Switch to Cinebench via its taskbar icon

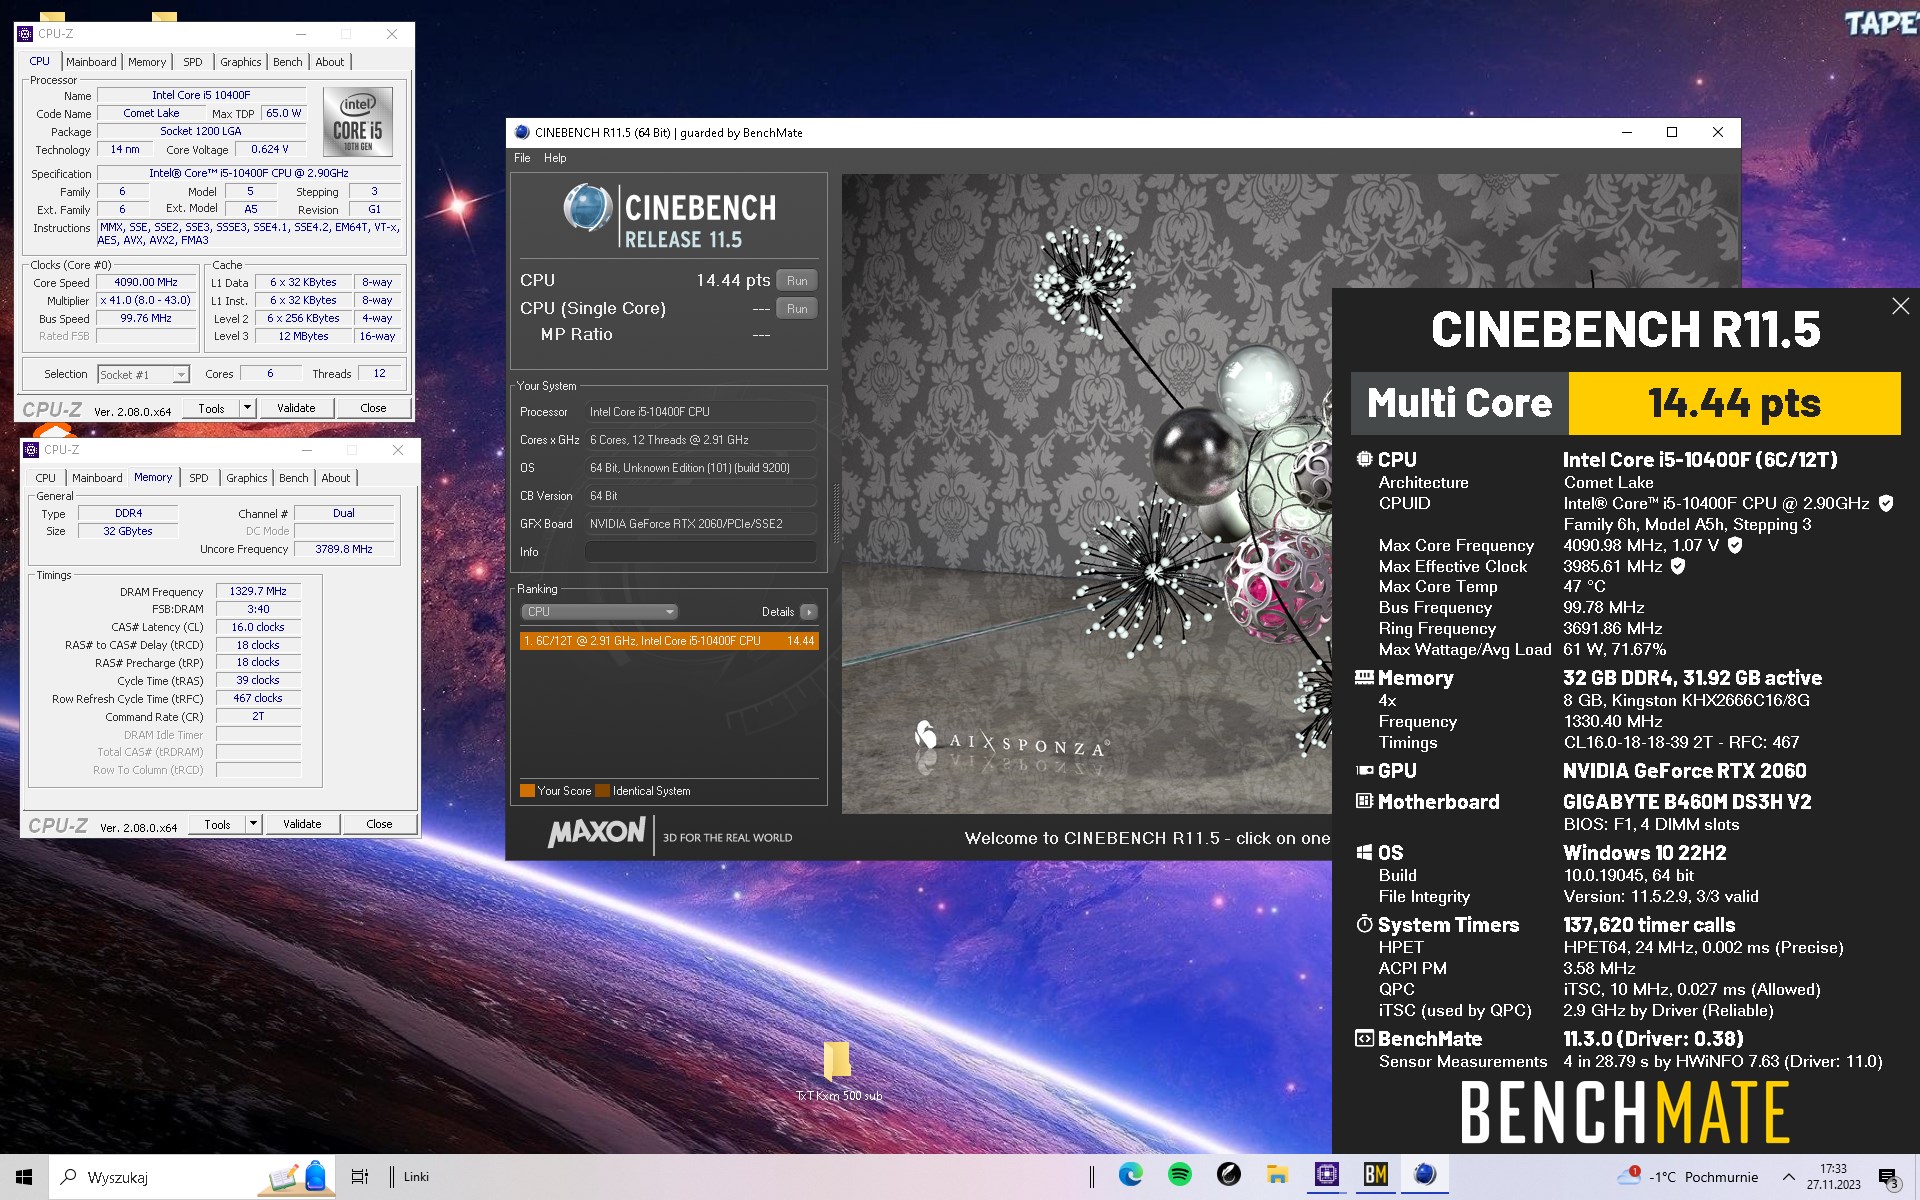click(1425, 1175)
